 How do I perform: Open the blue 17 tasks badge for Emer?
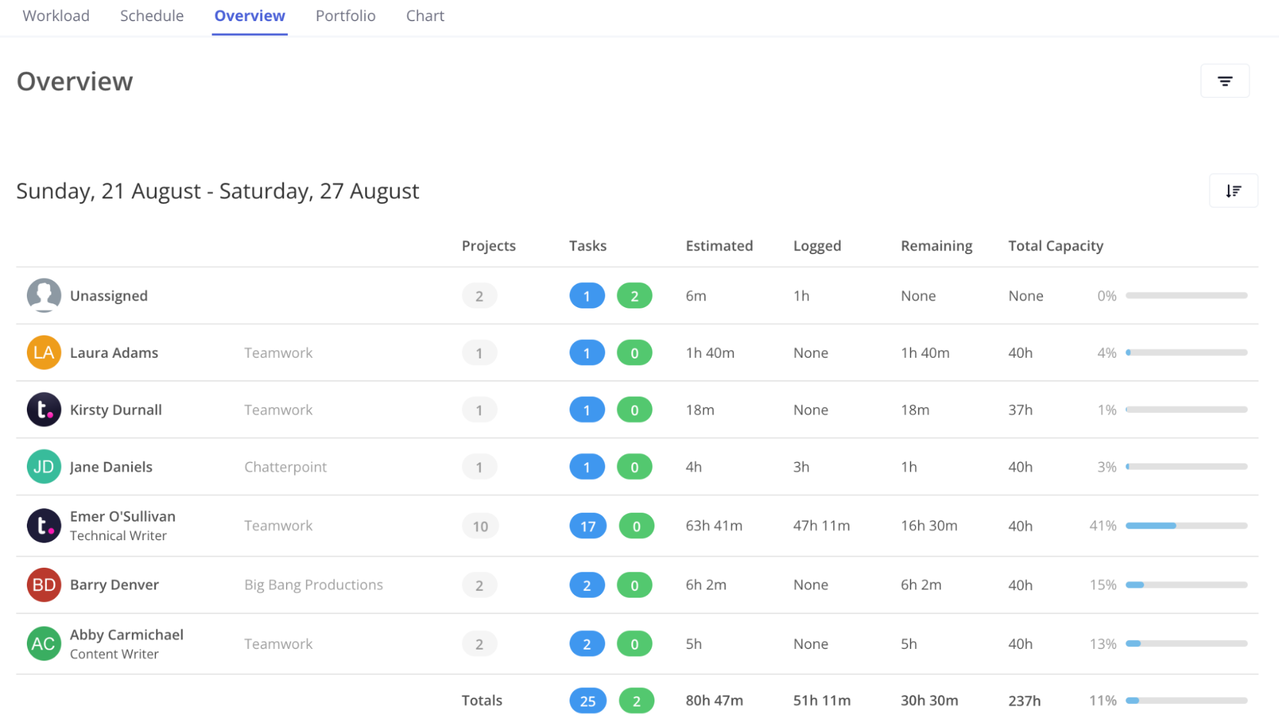tap(587, 525)
